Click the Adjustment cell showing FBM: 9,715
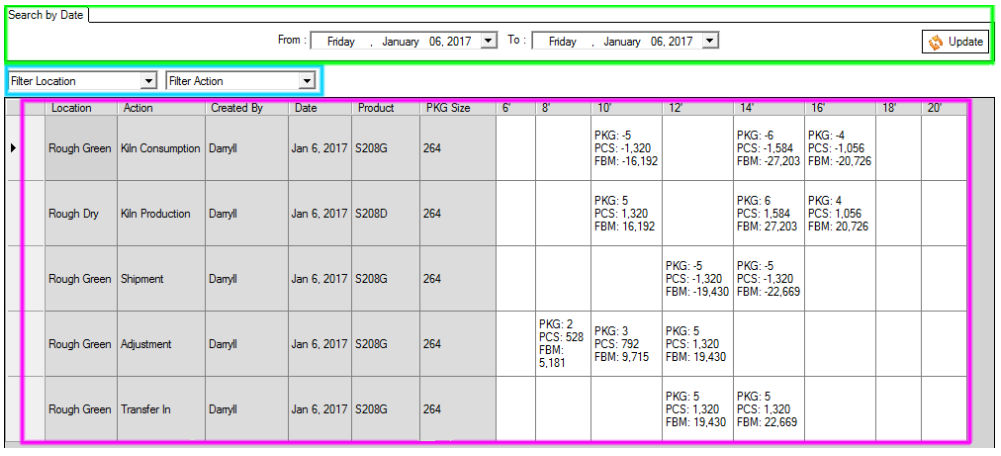 click(x=626, y=344)
